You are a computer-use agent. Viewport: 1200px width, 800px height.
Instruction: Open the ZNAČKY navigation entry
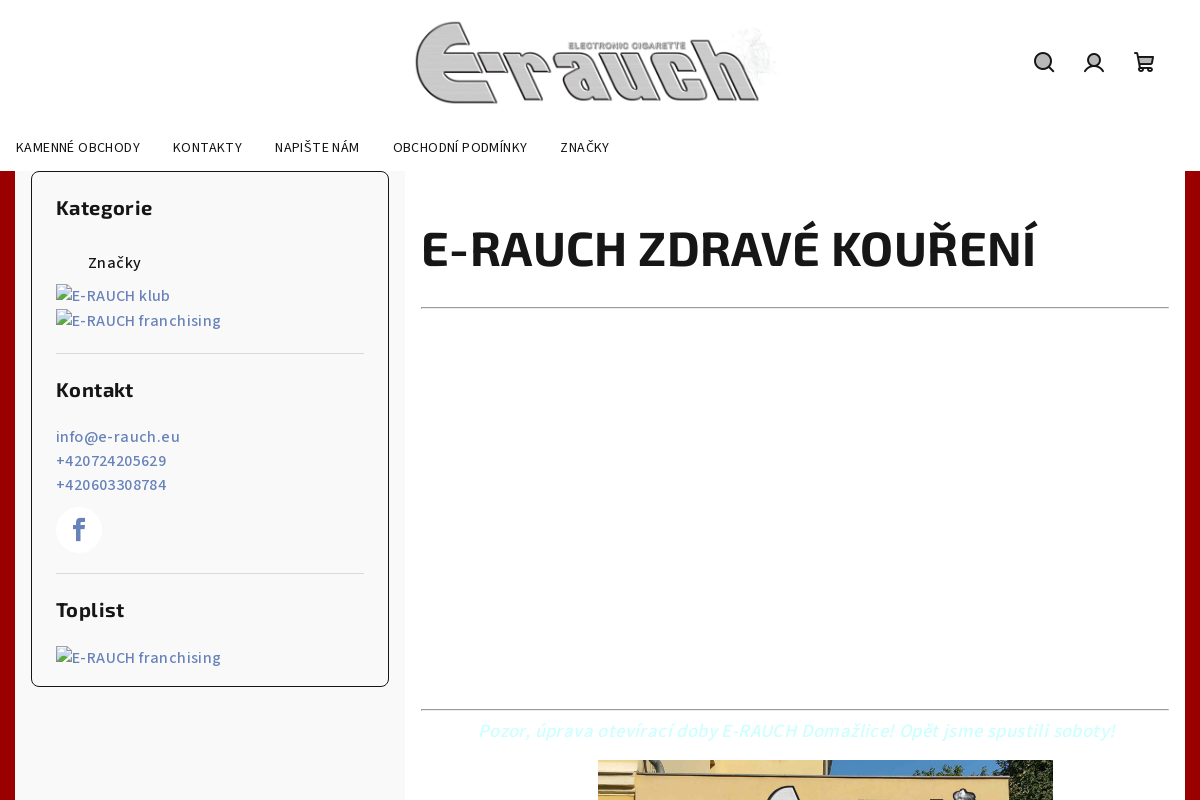(x=584, y=146)
